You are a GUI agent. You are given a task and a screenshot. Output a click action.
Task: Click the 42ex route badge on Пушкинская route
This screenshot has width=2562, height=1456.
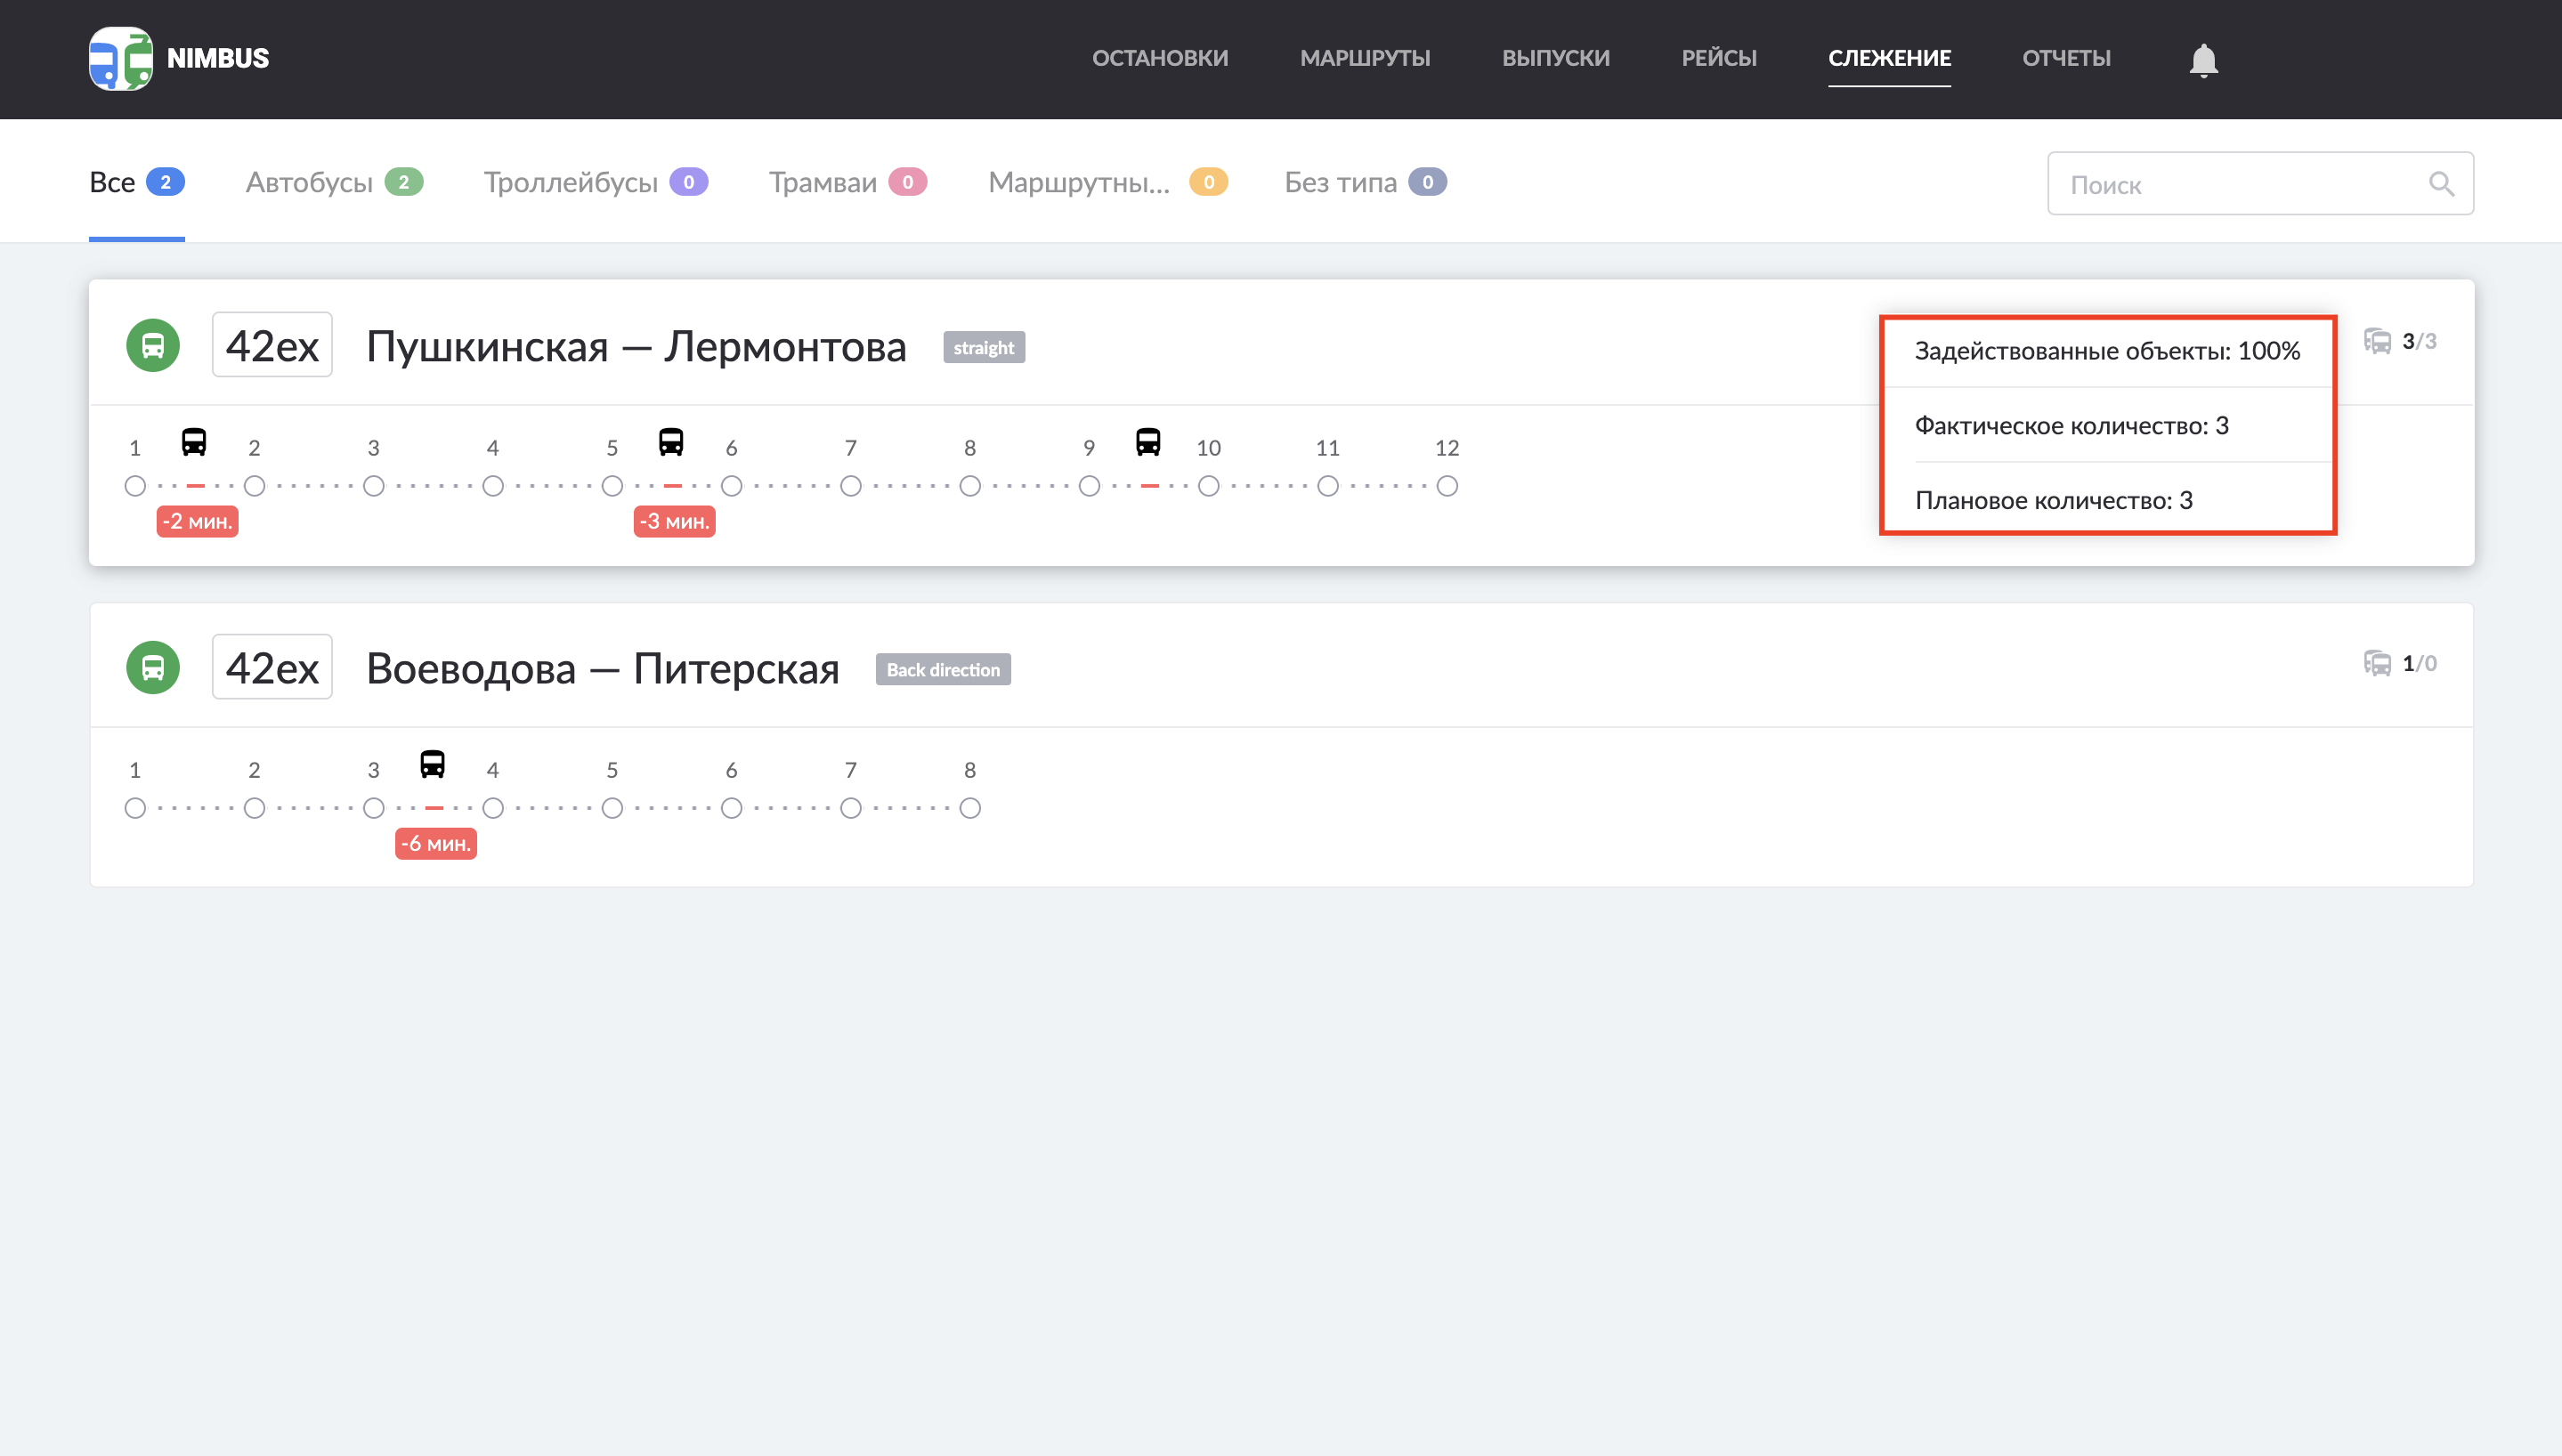[271, 345]
